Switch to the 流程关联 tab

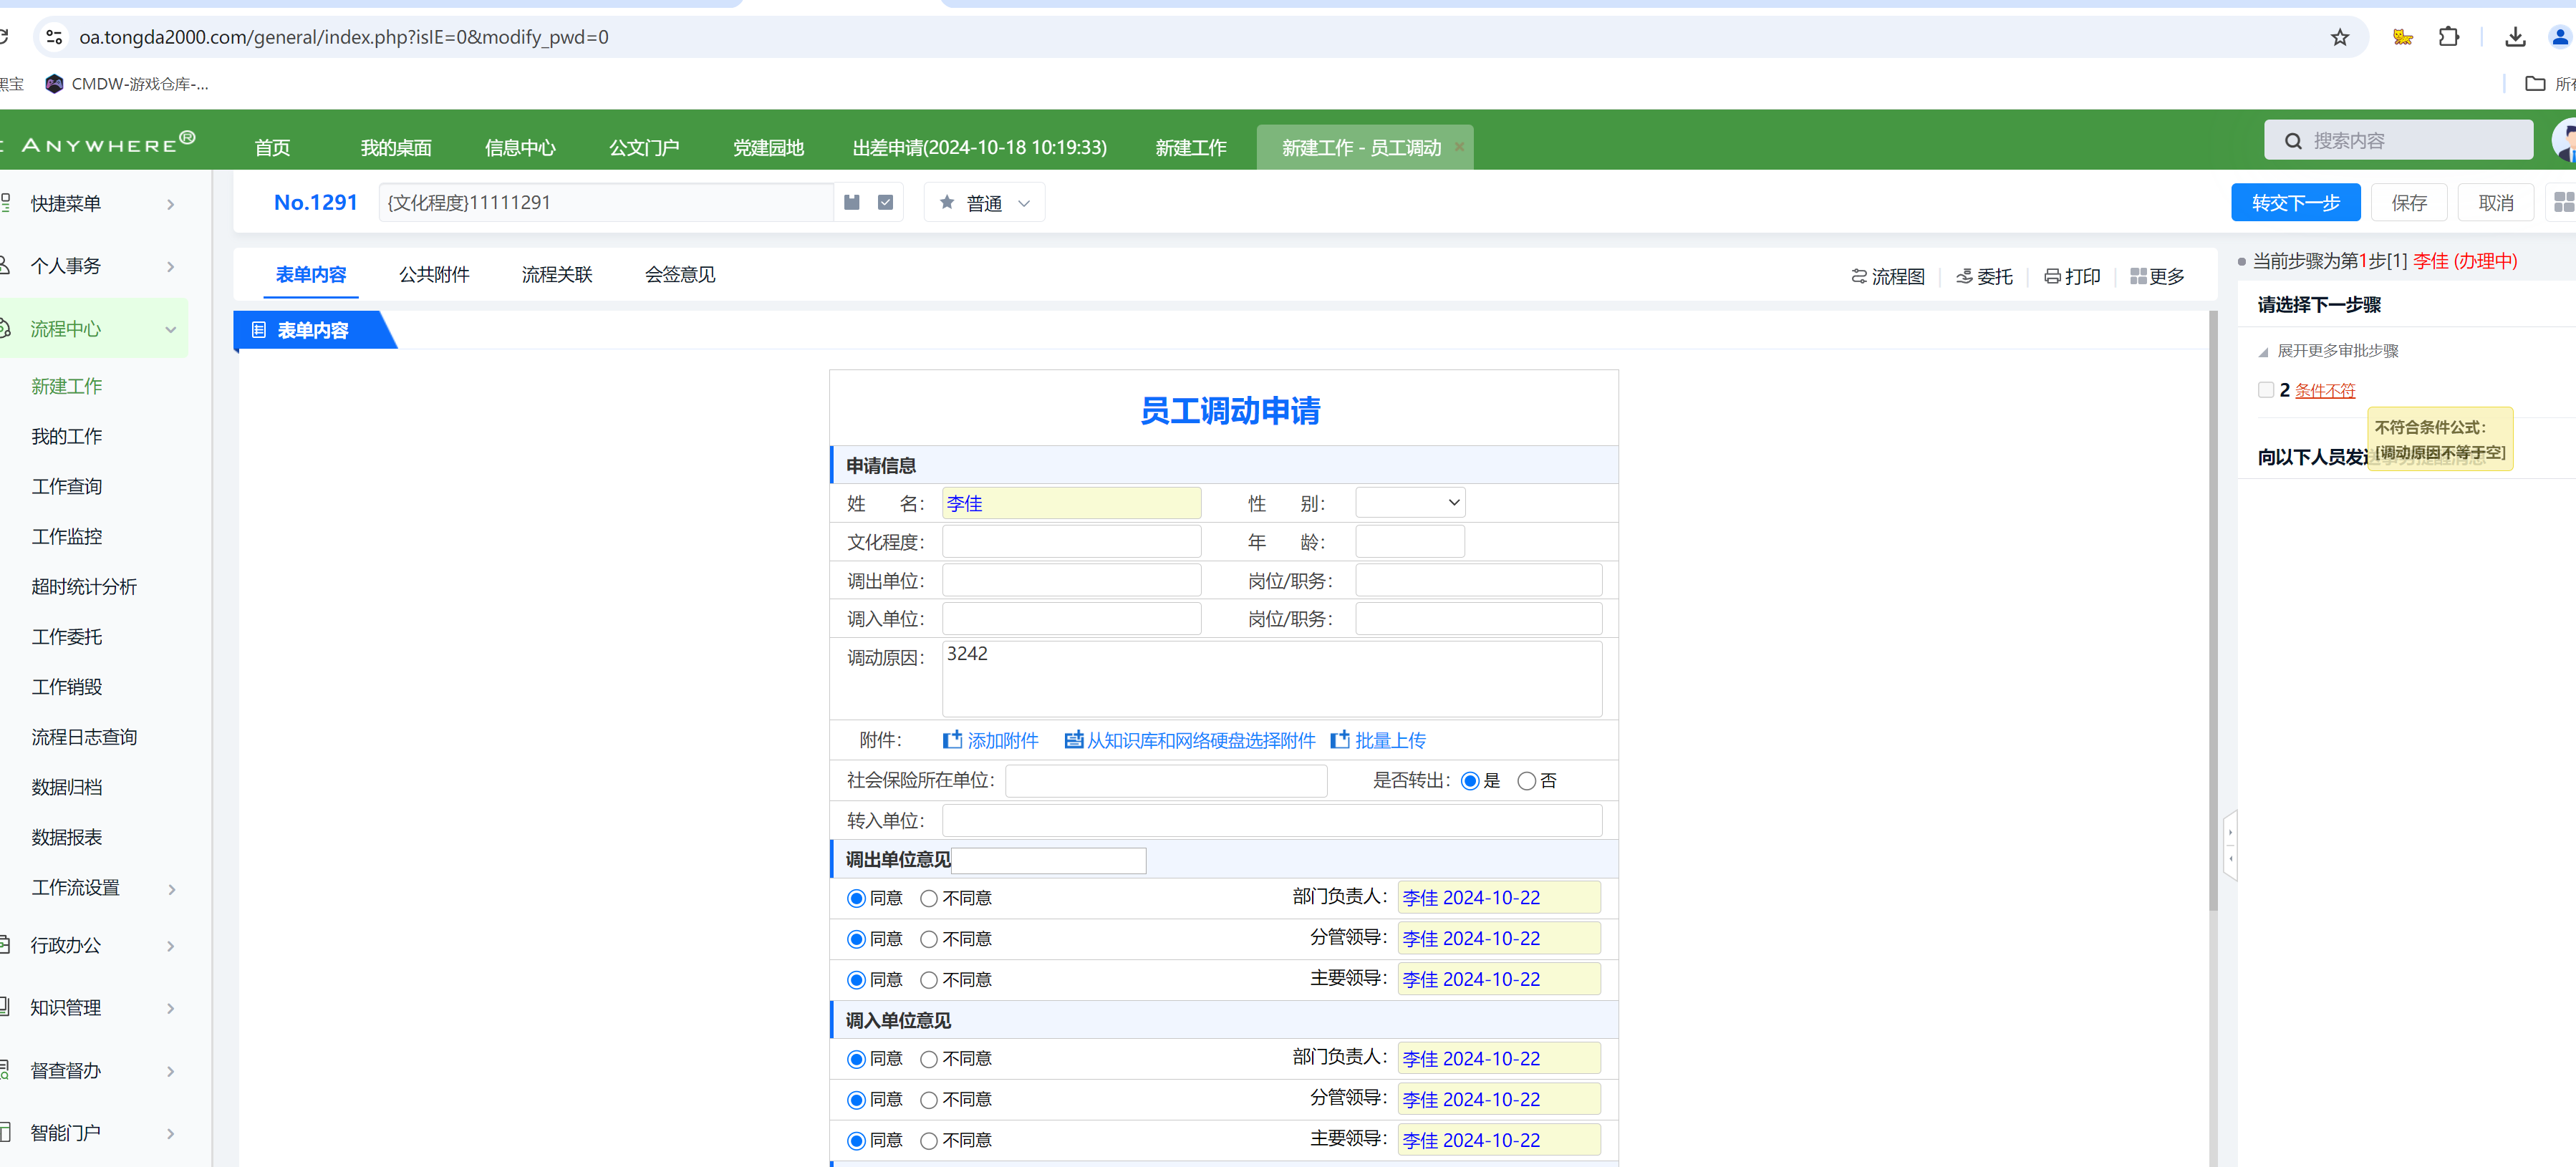tap(557, 275)
